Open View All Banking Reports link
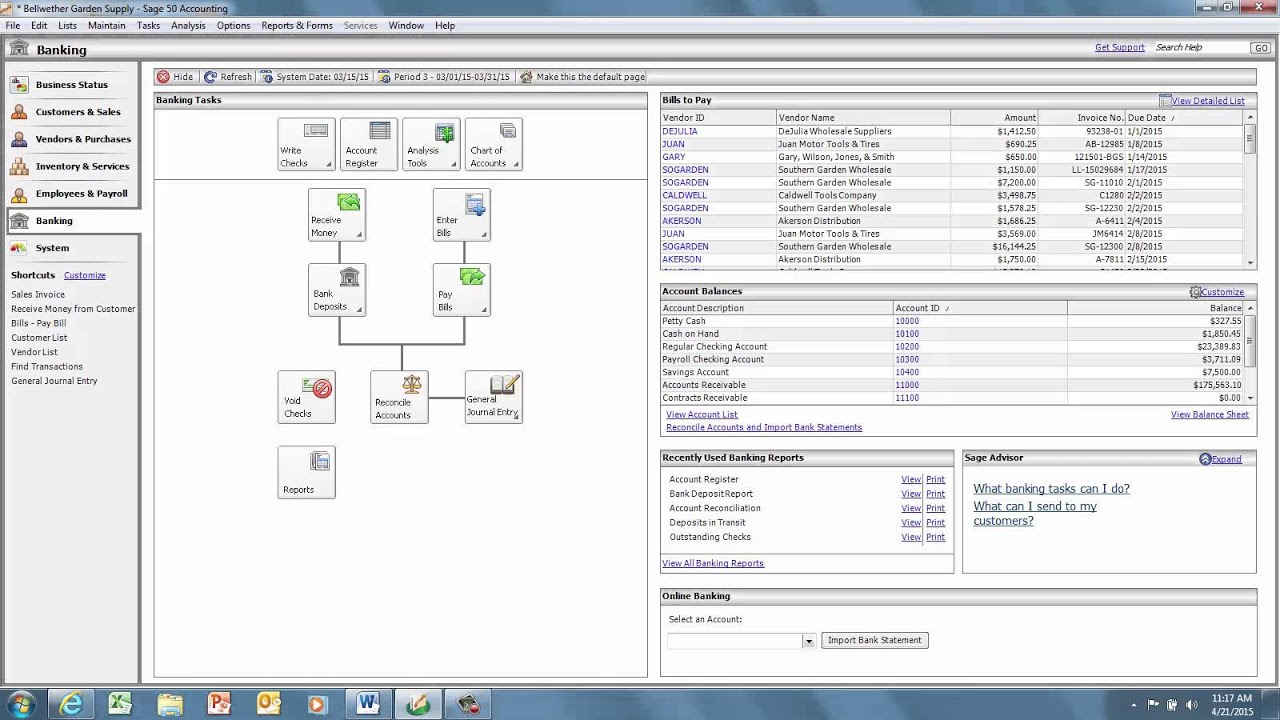The image size is (1280, 720). click(x=713, y=564)
